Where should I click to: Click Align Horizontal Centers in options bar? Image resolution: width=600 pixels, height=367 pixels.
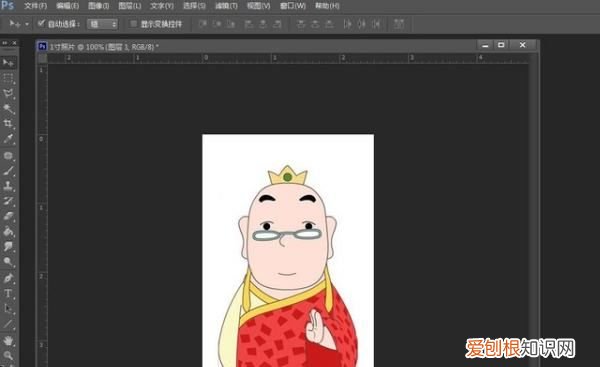pos(263,24)
